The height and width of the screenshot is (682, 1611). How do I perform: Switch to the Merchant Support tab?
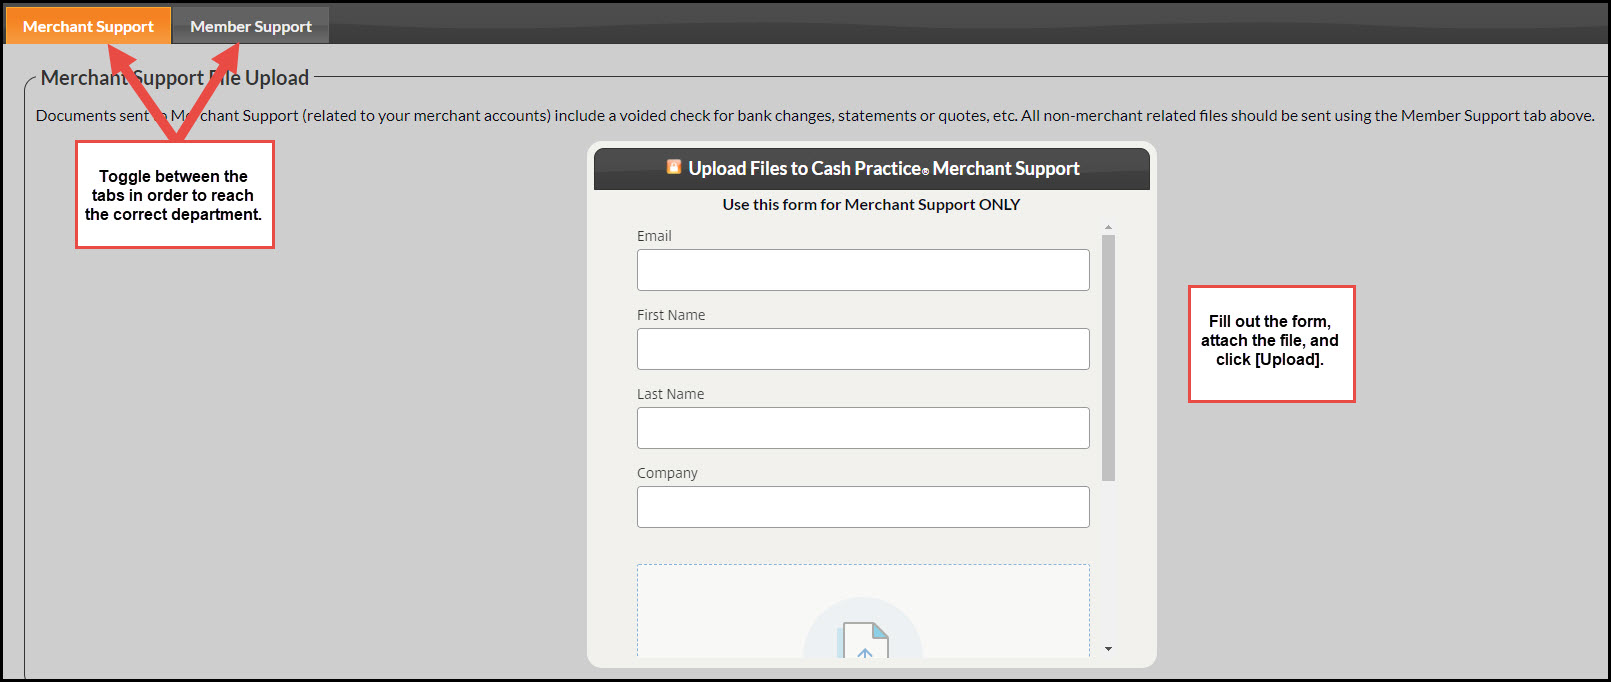click(88, 26)
